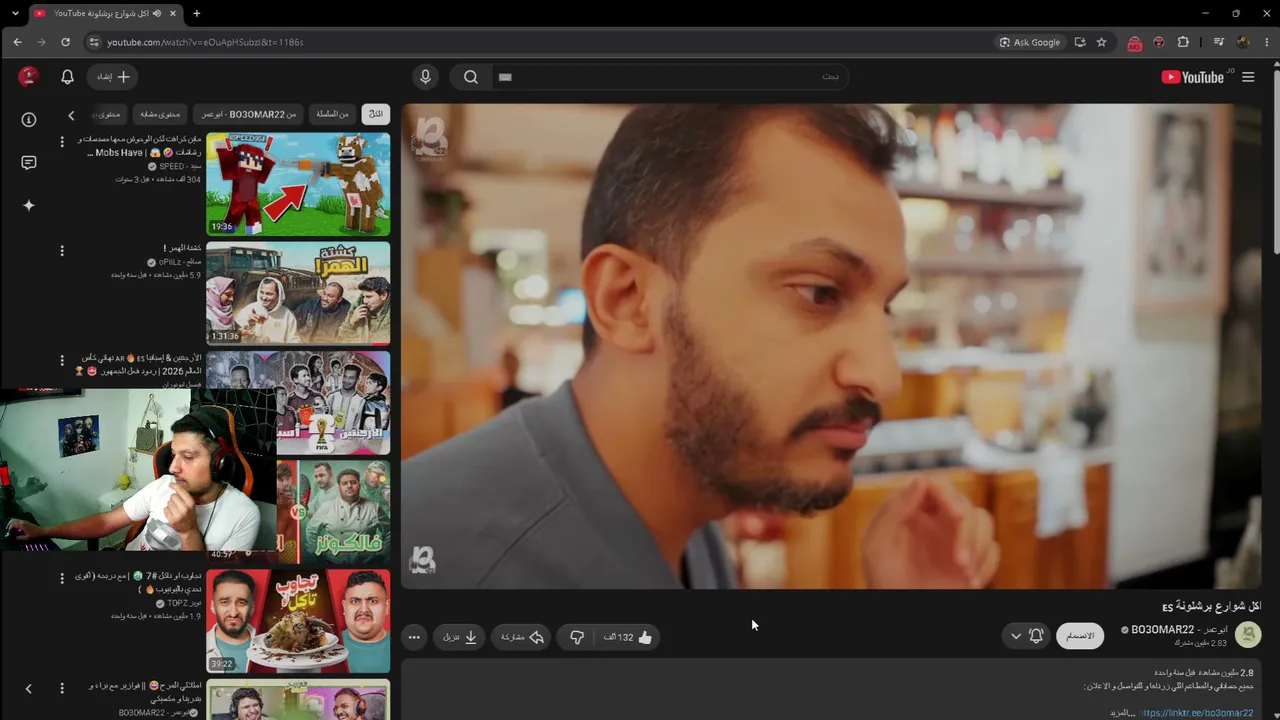Go back with the browser back arrow
Image resolution: width=1280 pixels, height=720 pixels.
(17, 42)
